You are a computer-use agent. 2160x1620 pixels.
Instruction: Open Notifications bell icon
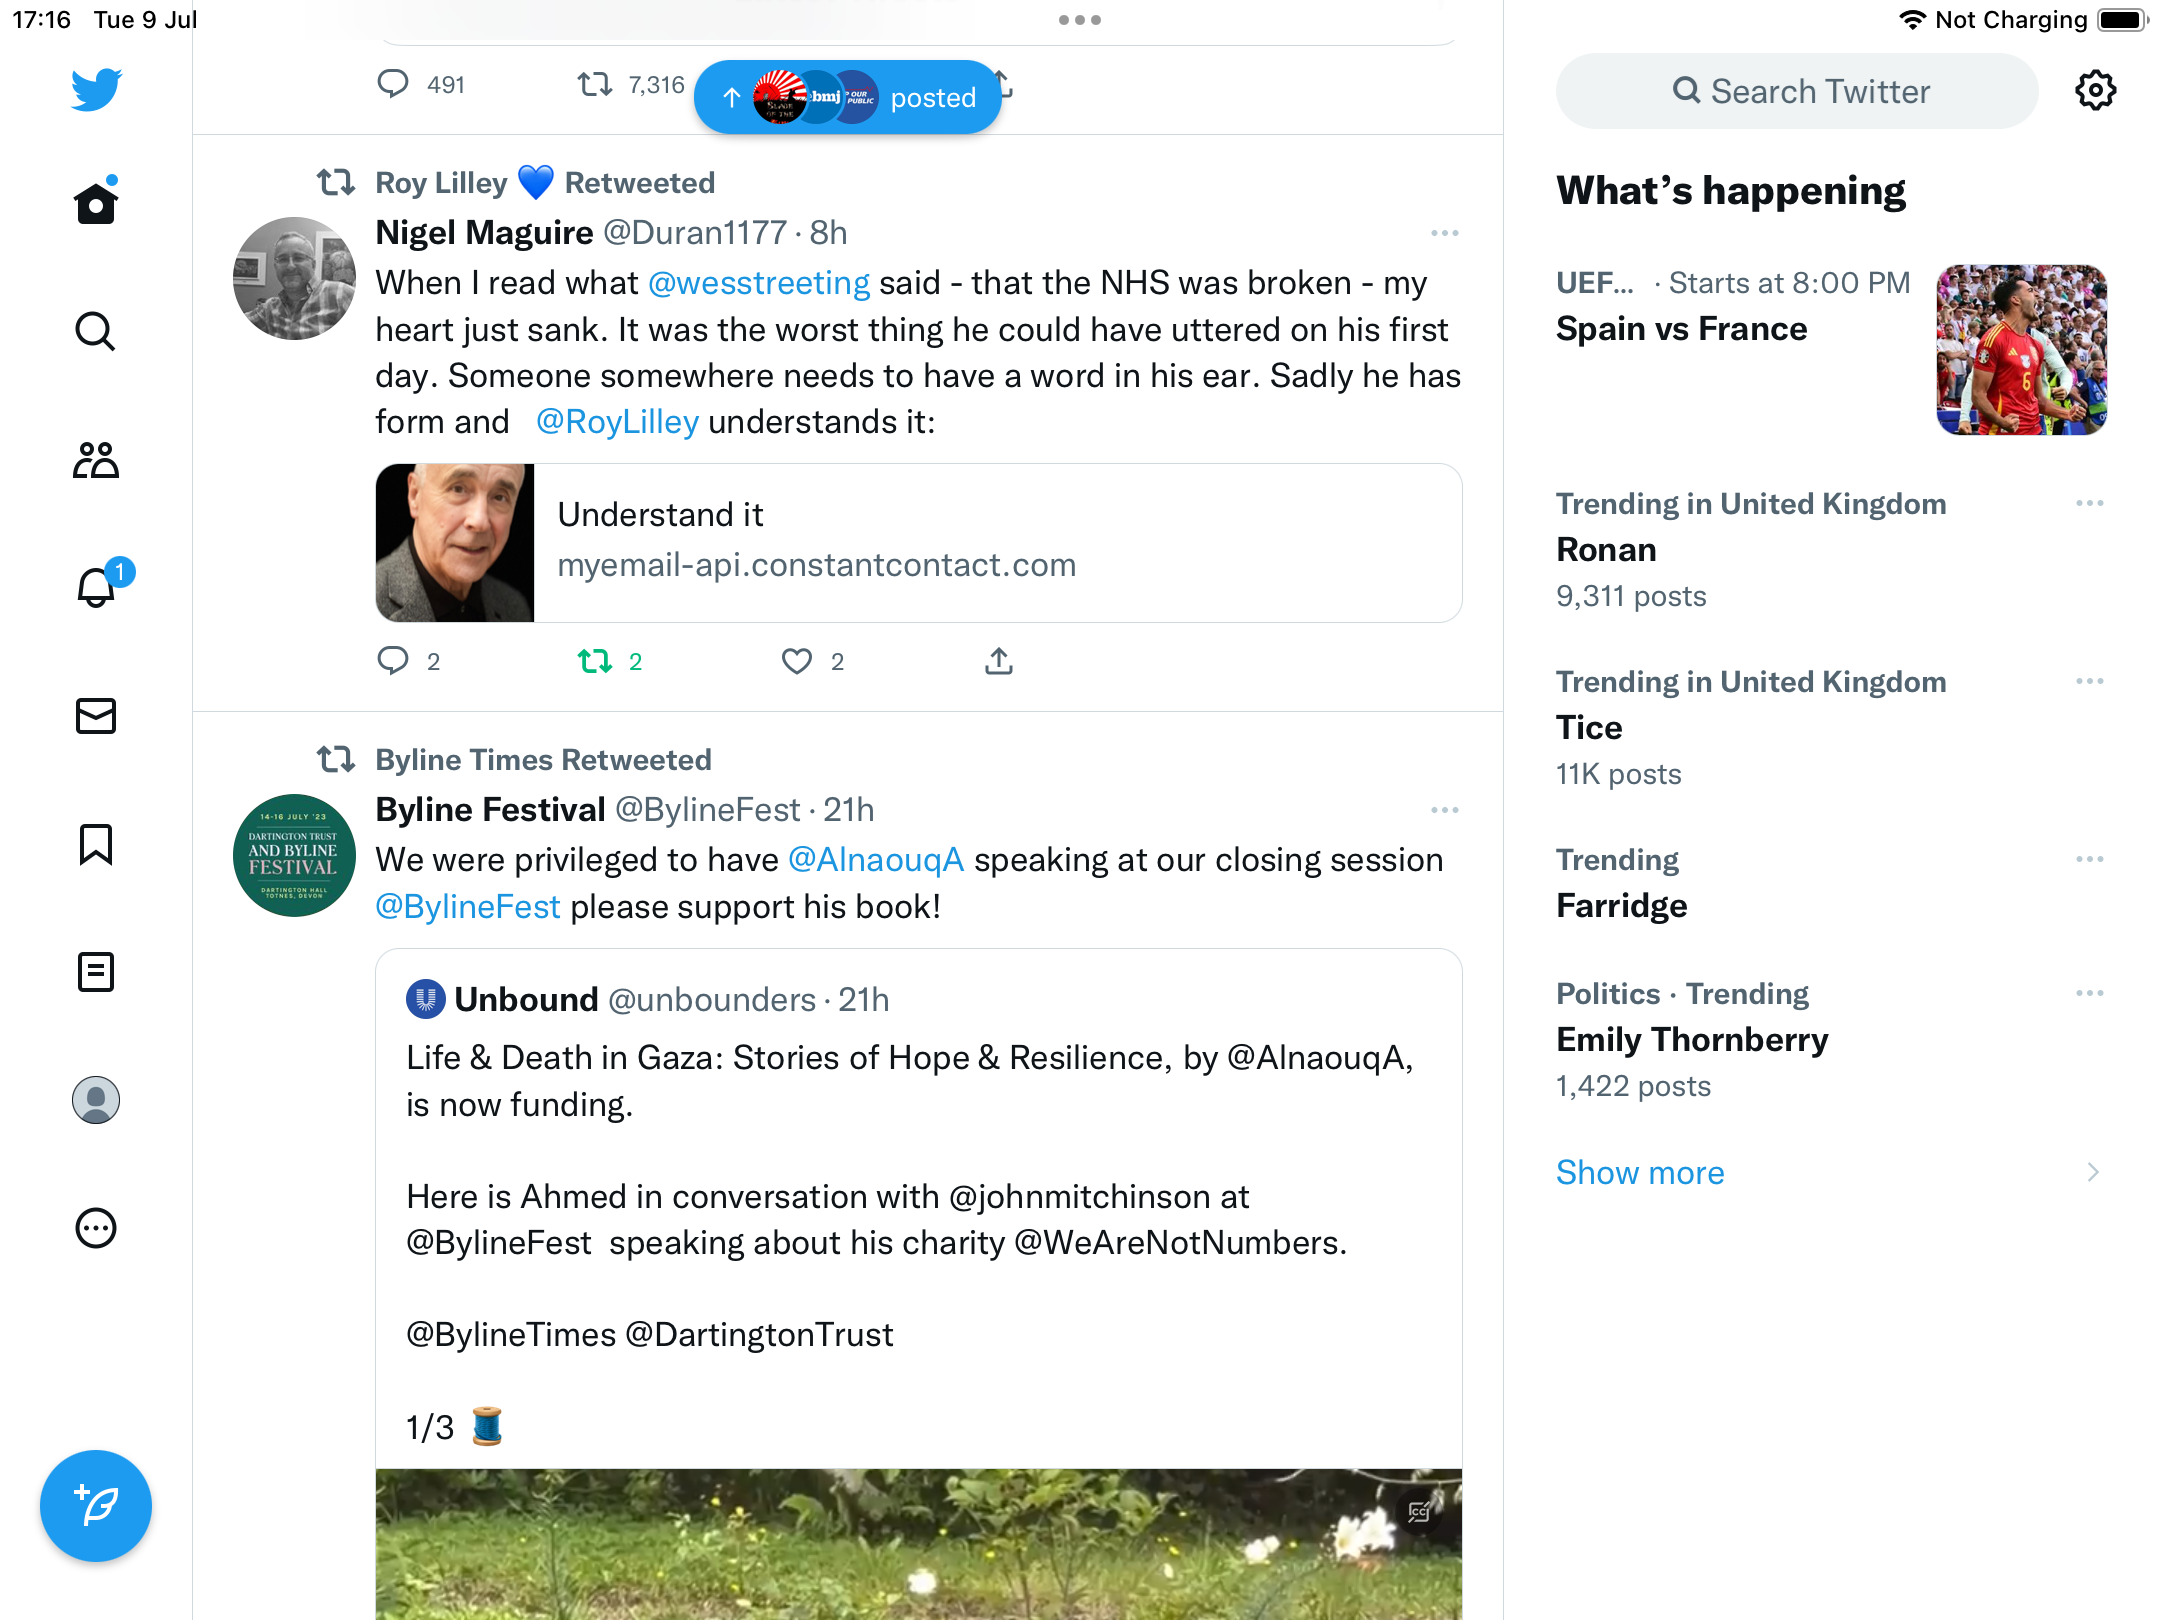(96, 588)
